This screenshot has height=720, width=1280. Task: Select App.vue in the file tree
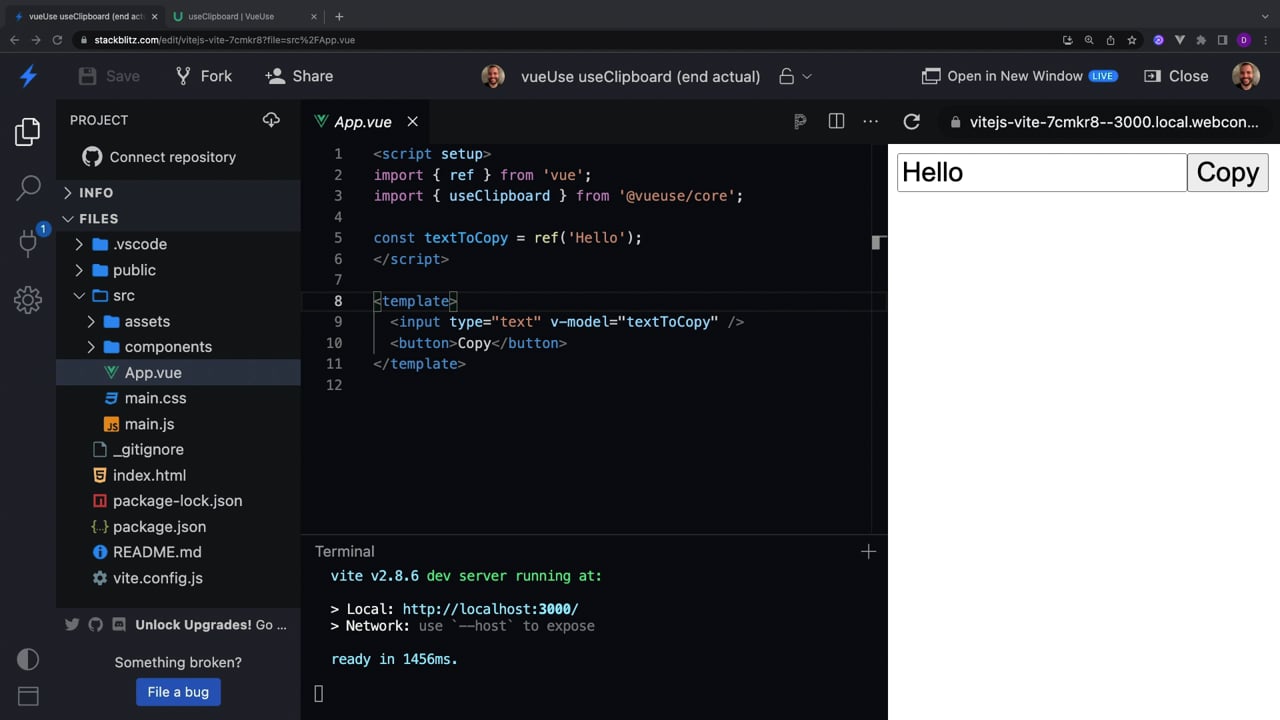(178, 372)
